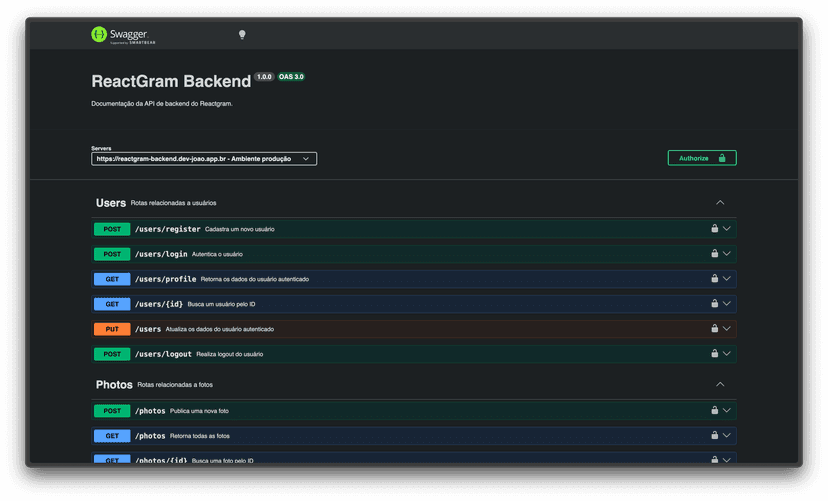Open the /users/logout path link
This screenshot has height=501, width=828.
point(163,354)
